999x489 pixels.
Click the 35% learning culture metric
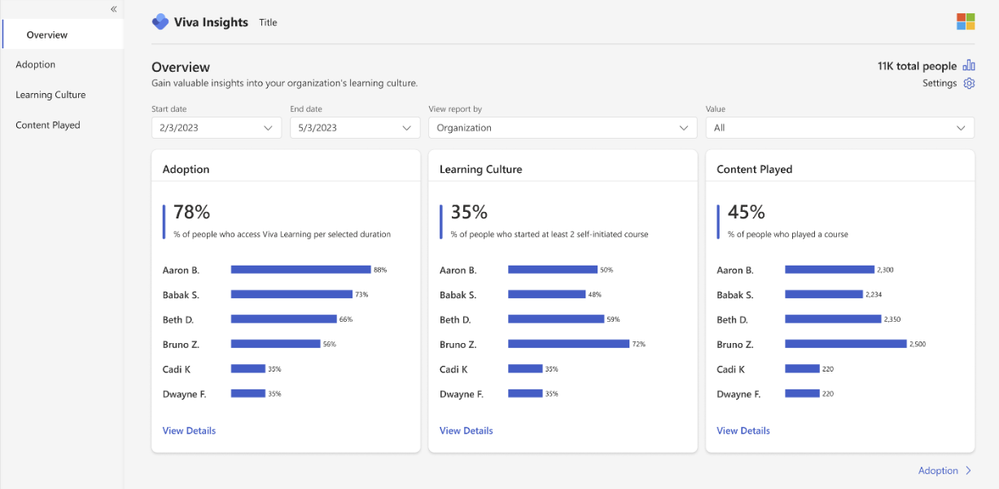pos(469,212)
